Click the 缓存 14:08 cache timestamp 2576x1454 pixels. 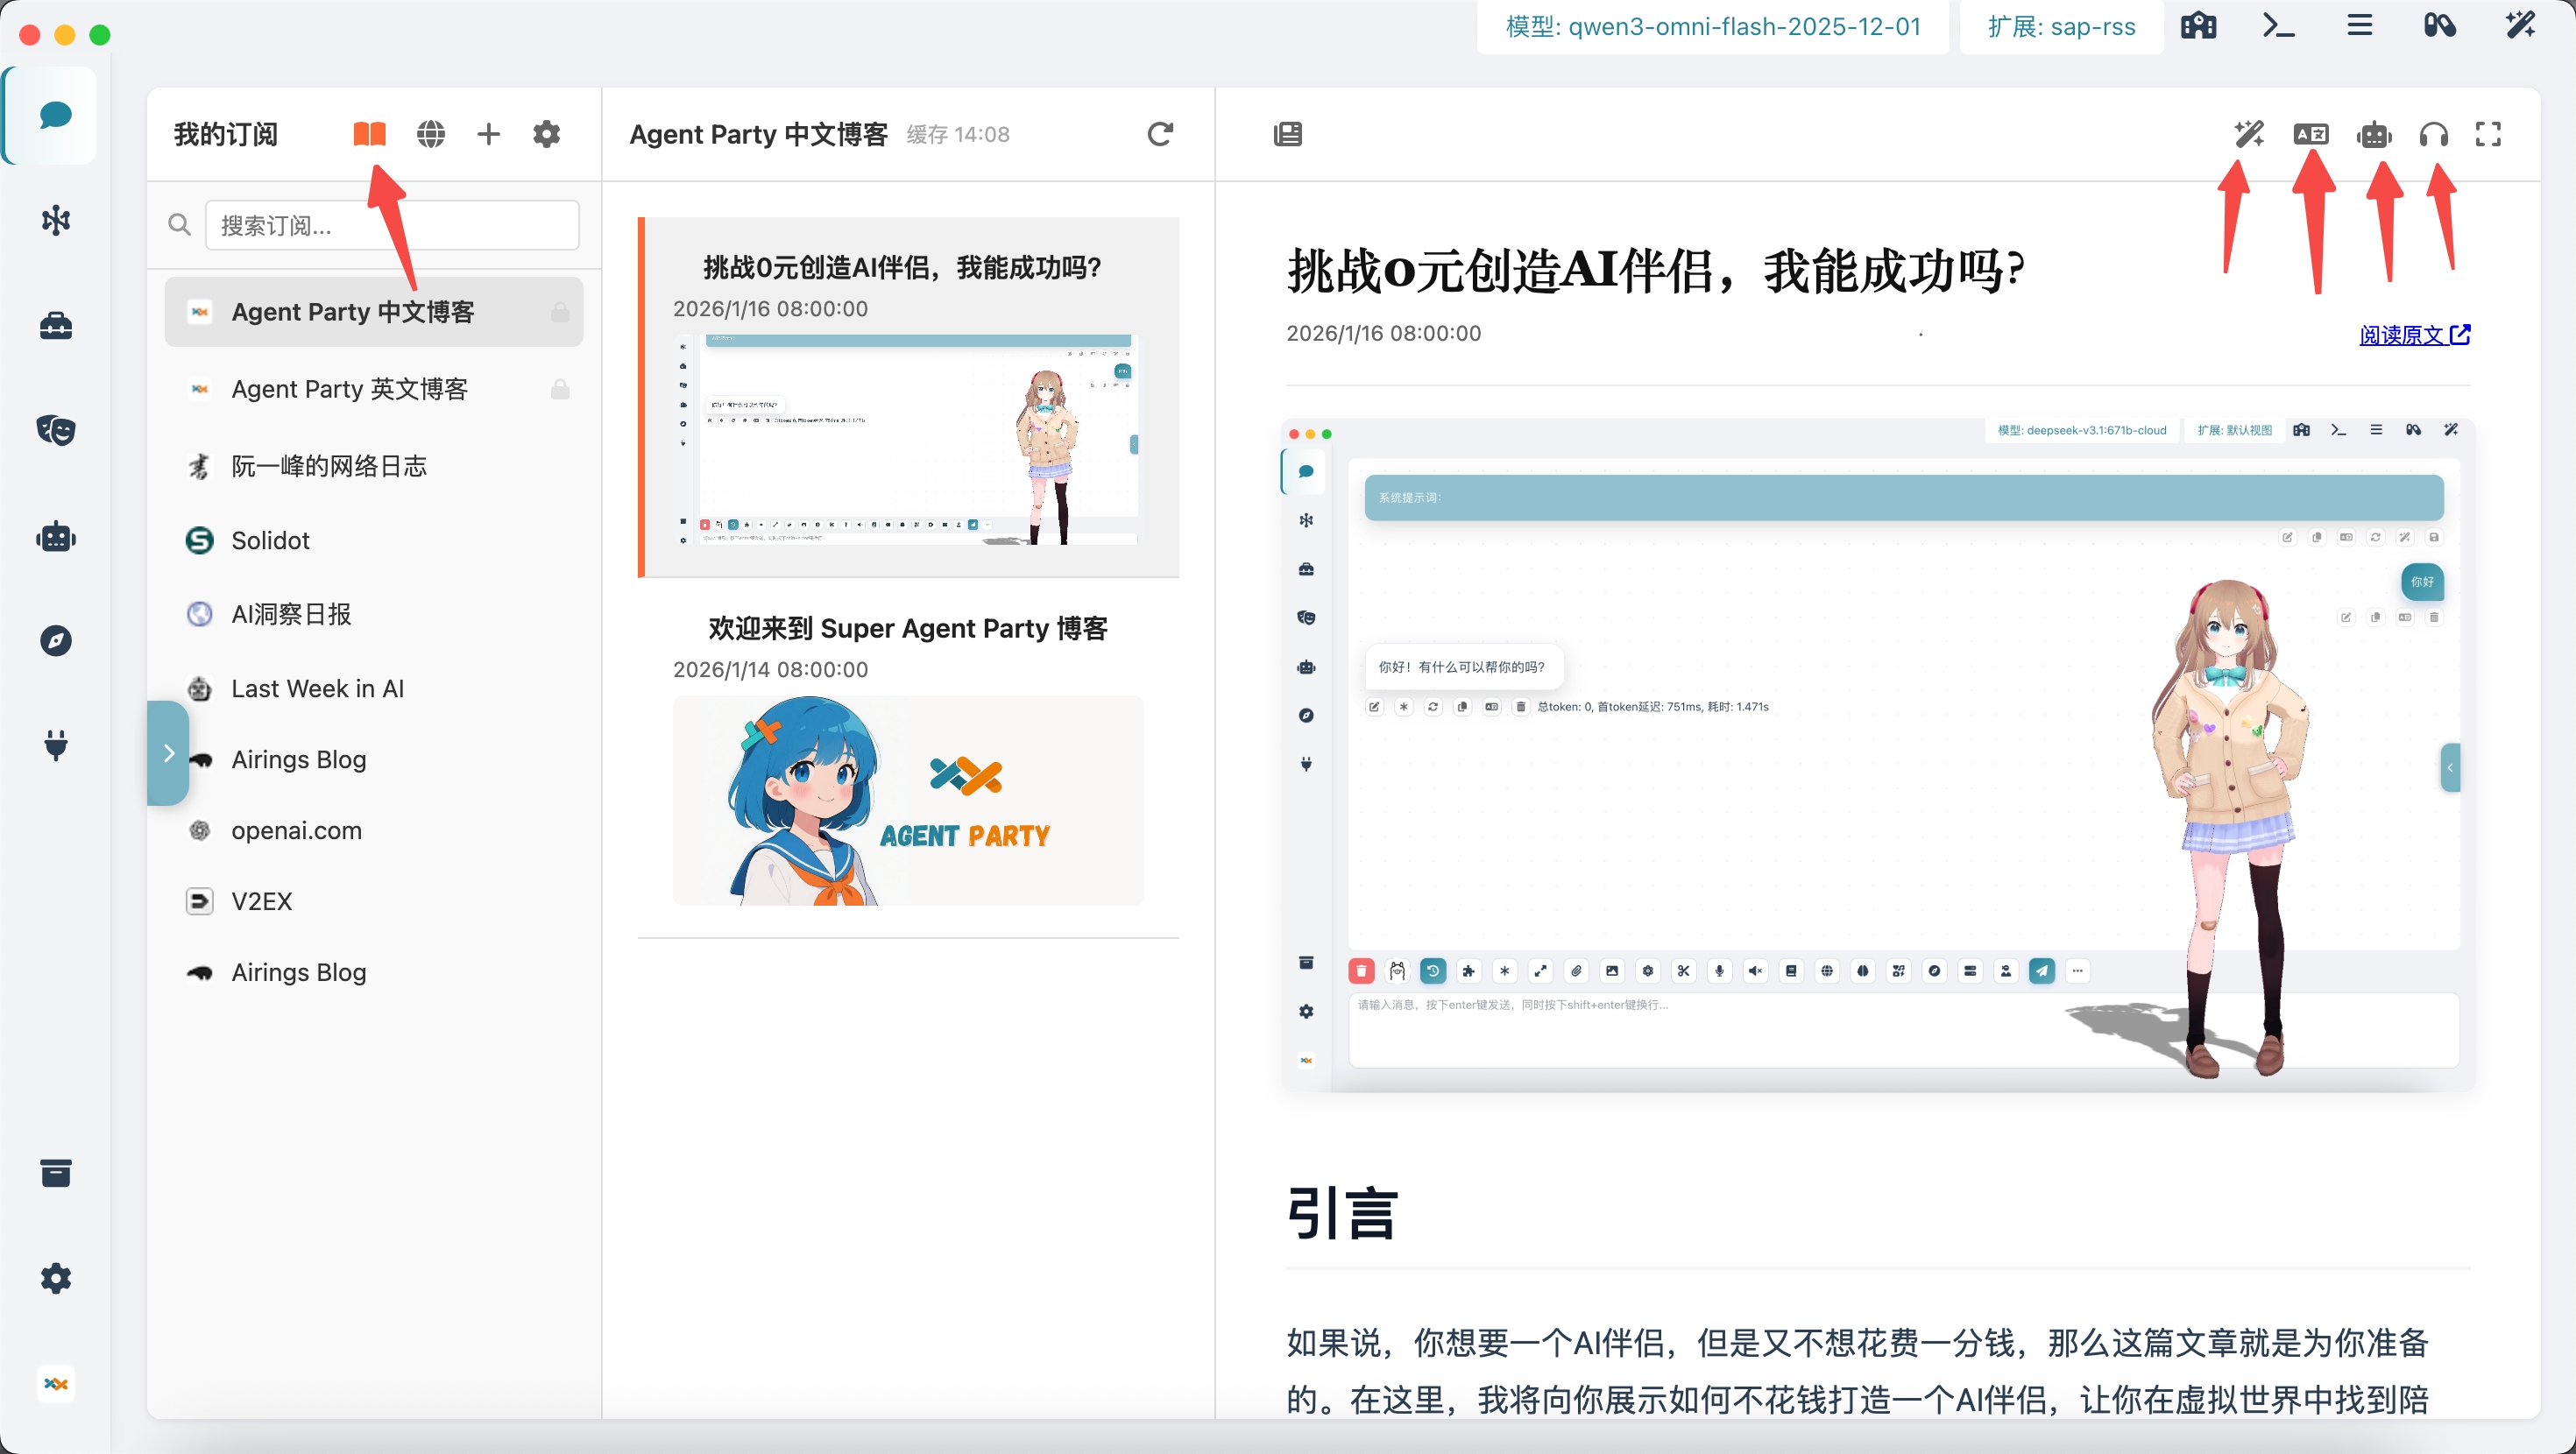click(958, 135)
